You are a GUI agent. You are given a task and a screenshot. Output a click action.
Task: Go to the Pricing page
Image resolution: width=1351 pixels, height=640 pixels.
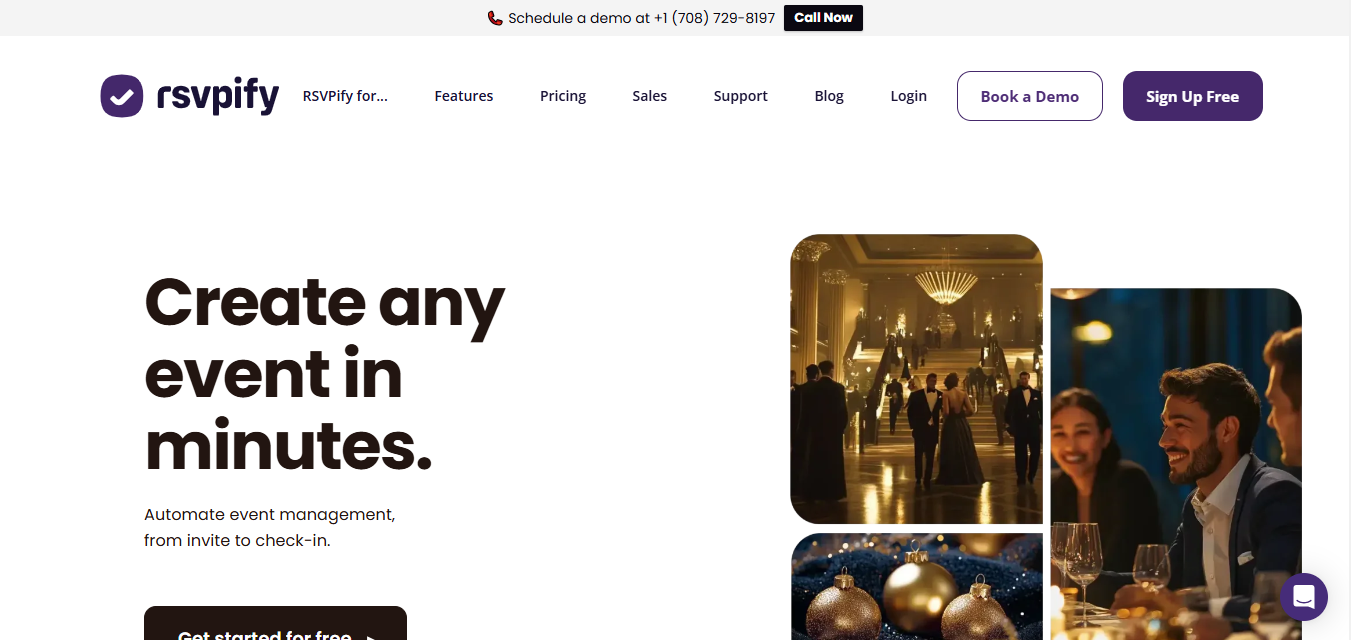point(563,96)
